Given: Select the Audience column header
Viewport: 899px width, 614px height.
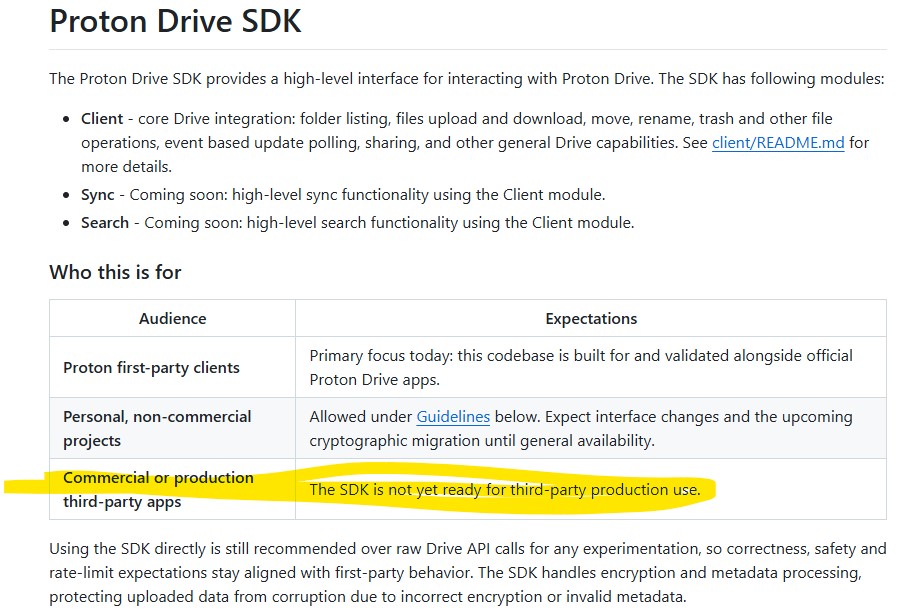Looking at the screenshot, I should (173, 319).
